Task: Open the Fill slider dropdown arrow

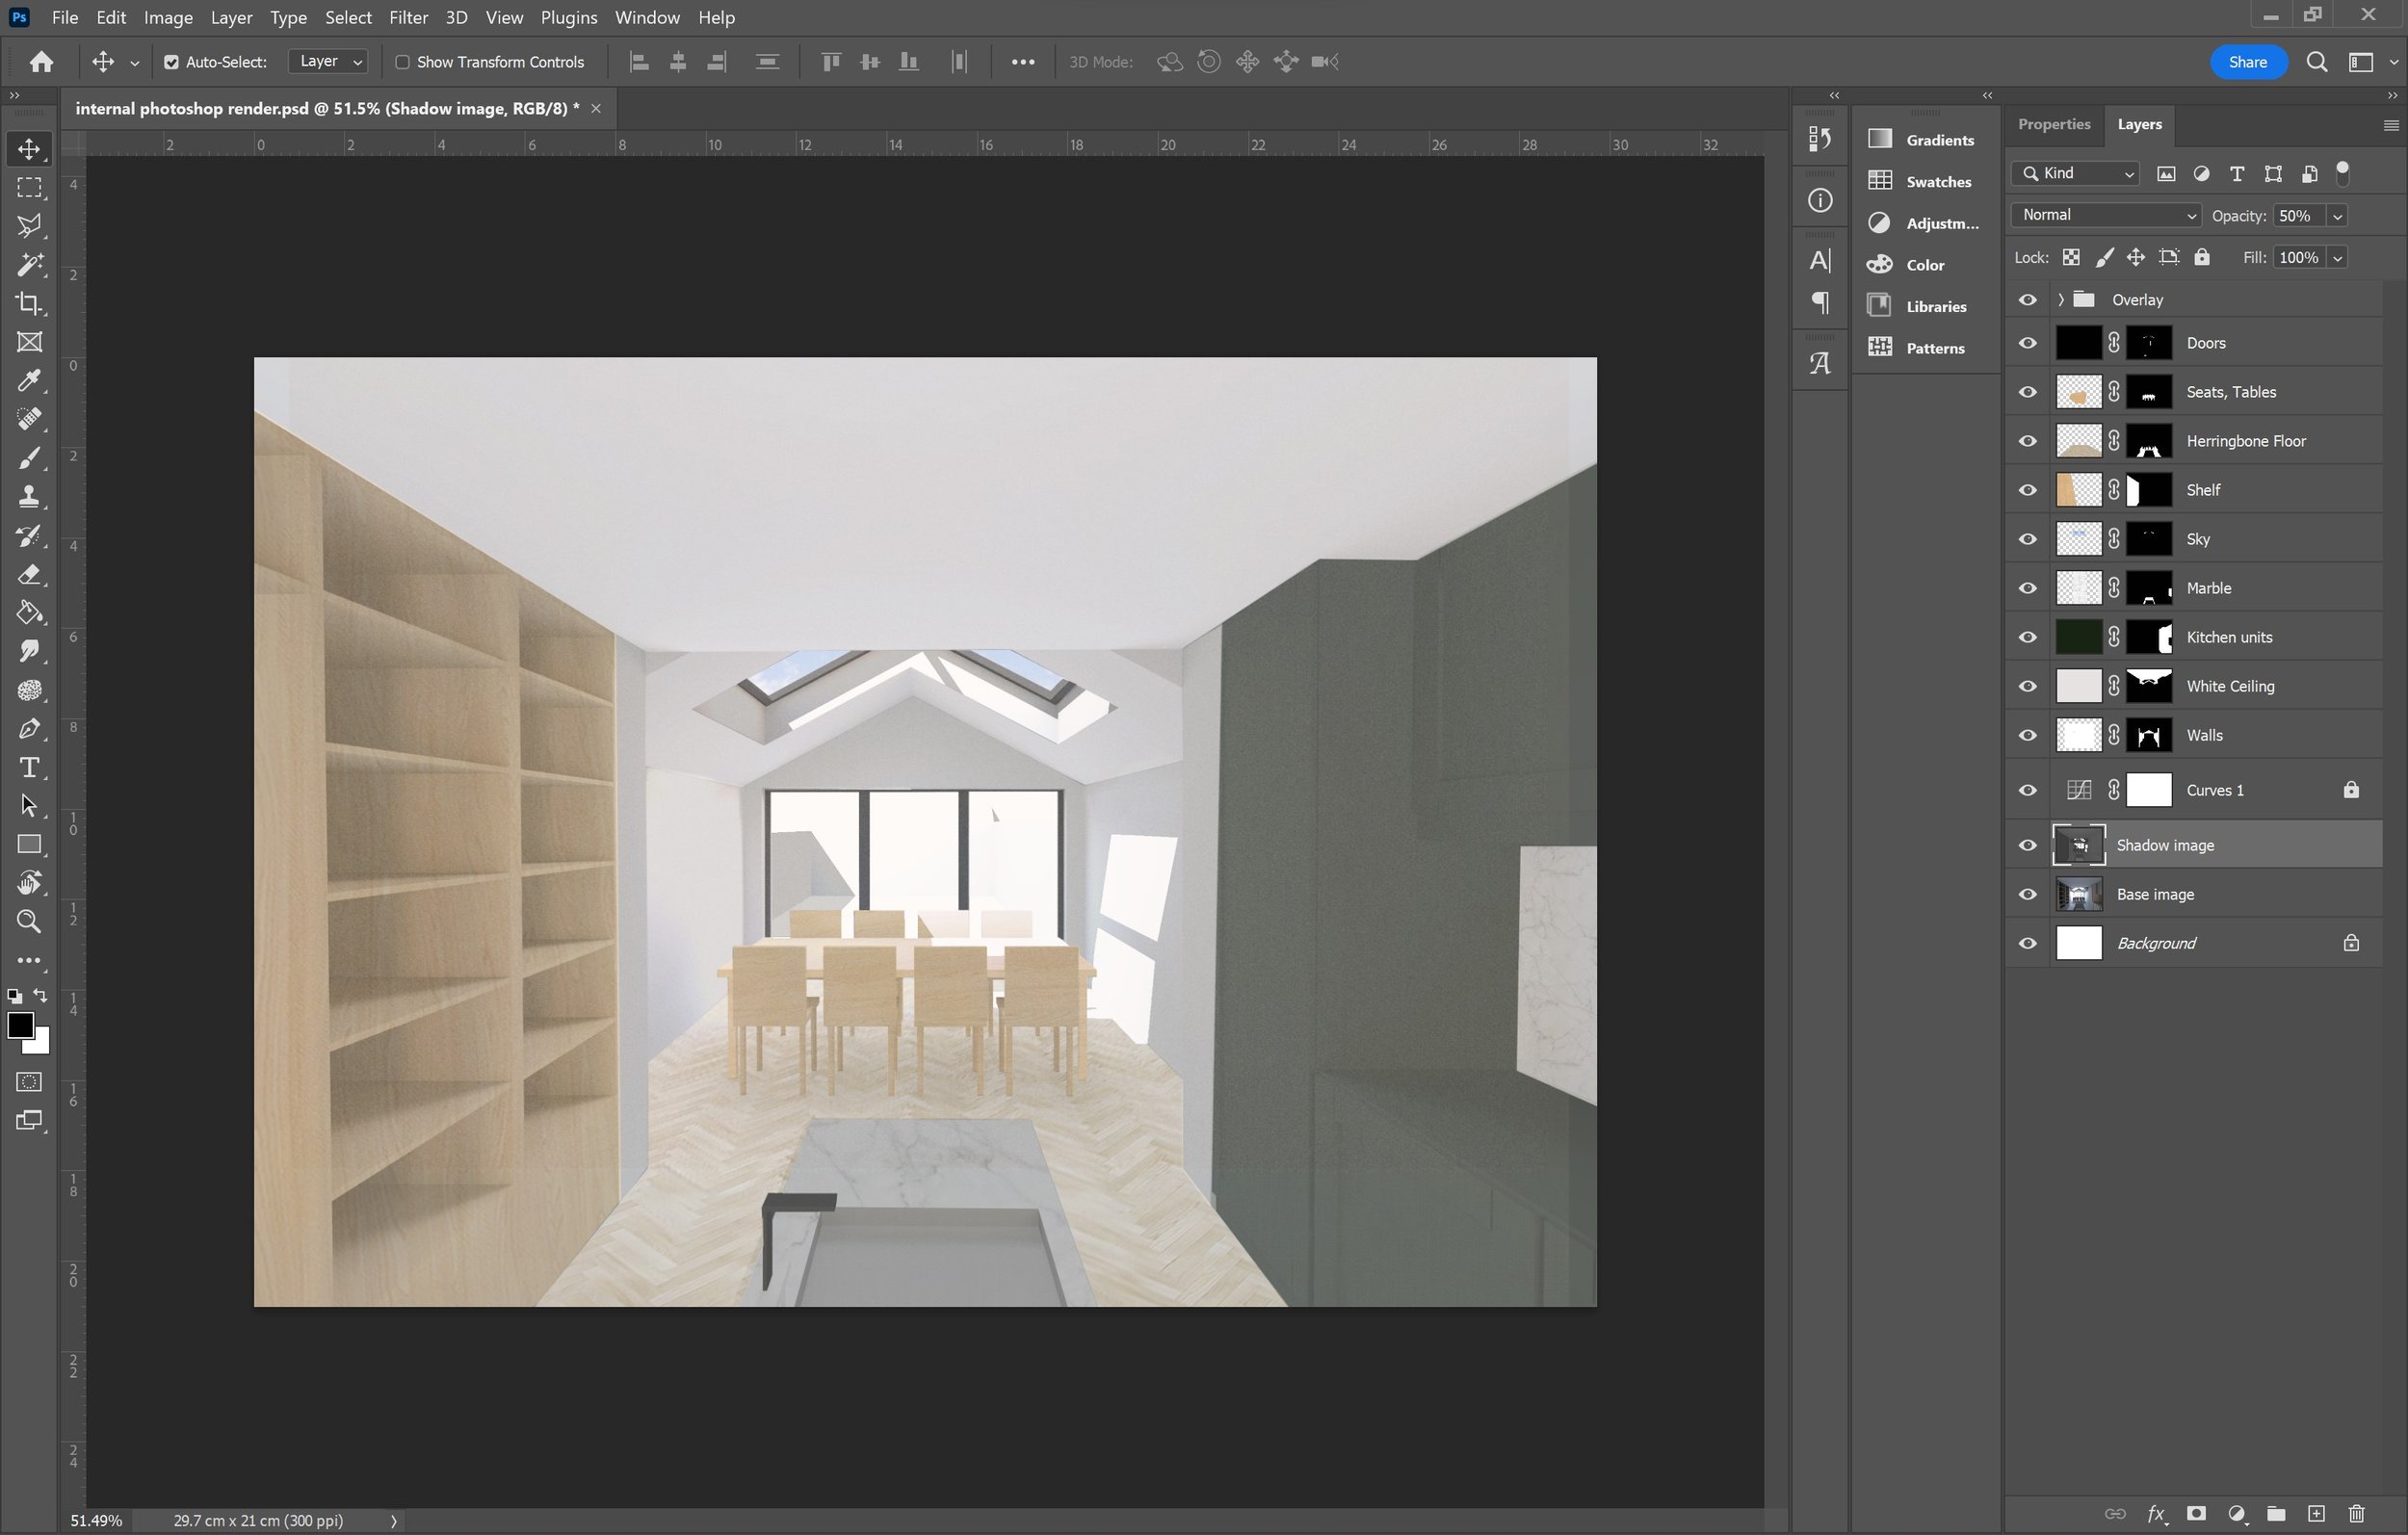Action: pyautogui.click(x=2337, y=258)
